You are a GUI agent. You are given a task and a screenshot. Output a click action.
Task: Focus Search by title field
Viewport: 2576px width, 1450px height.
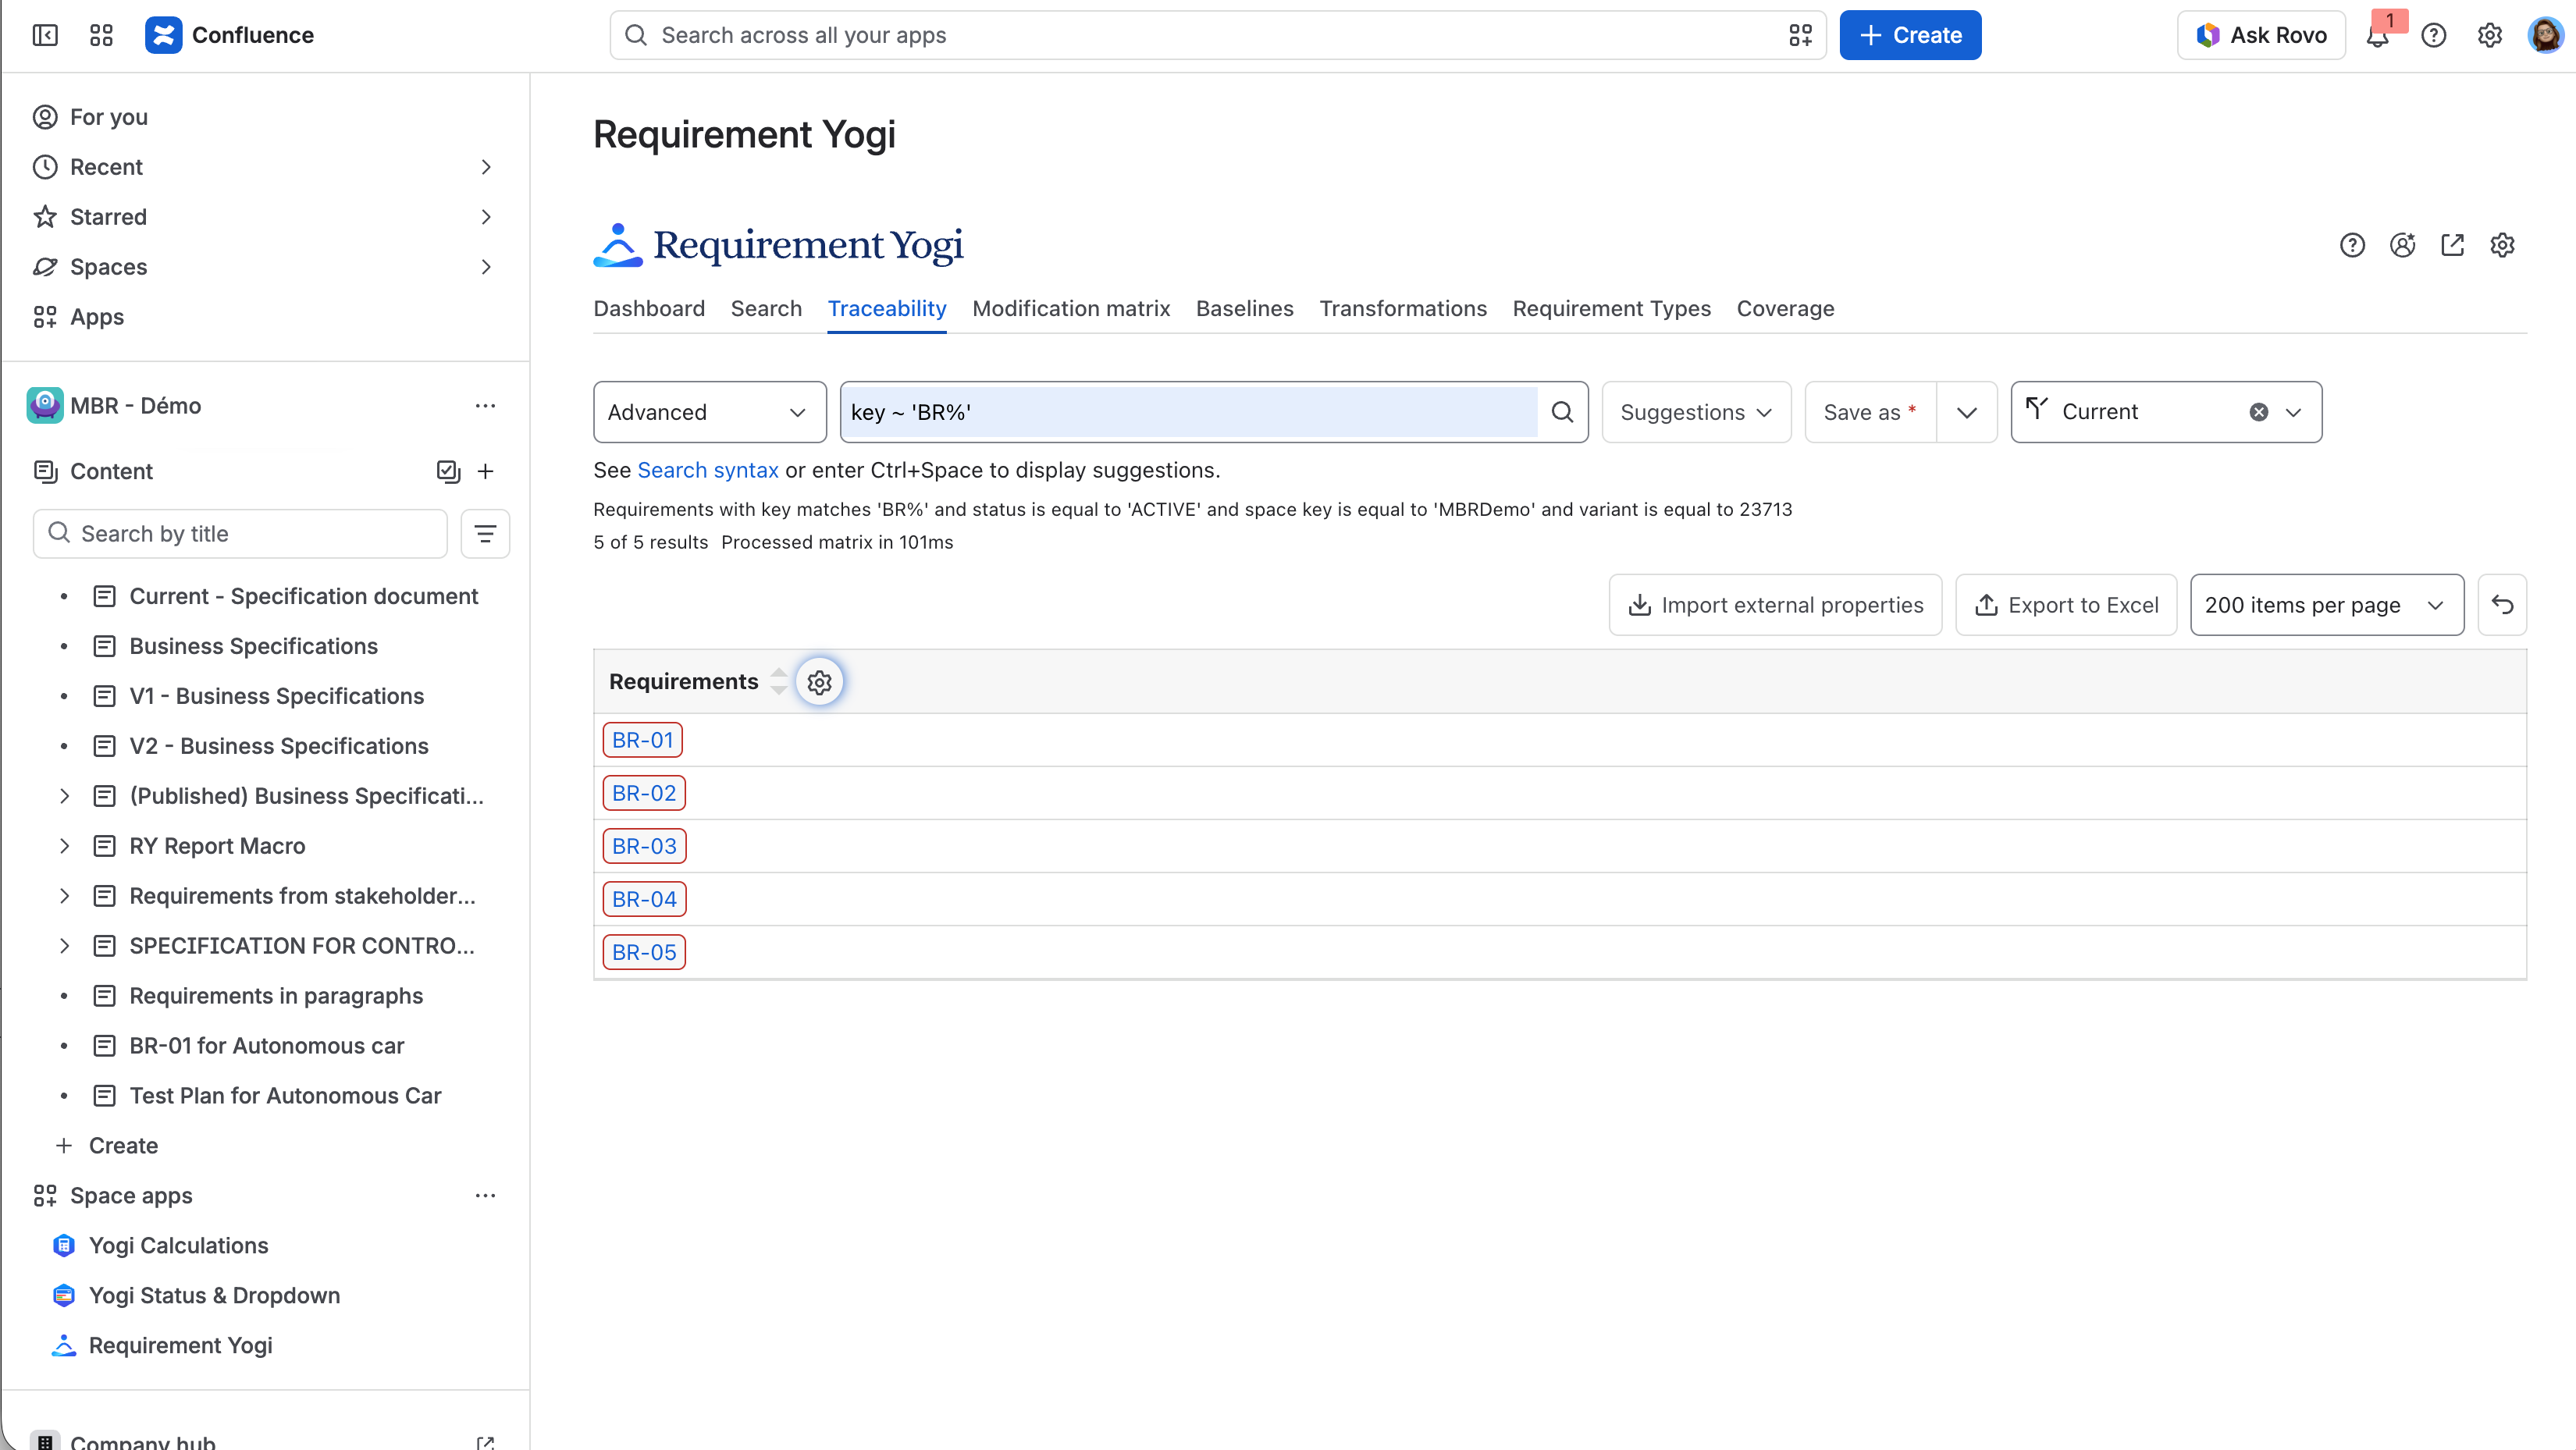[x=240, y=534]
